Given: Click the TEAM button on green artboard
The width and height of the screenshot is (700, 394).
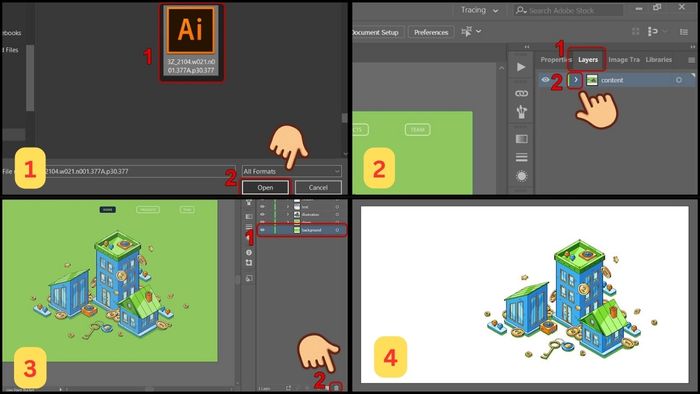Looking at the screenshot, I should (x=417, y=129).
